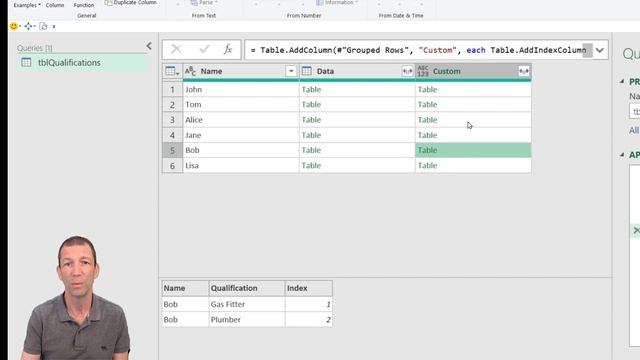Open Tom's Table link in Custom column

click(x=427, y=104)
